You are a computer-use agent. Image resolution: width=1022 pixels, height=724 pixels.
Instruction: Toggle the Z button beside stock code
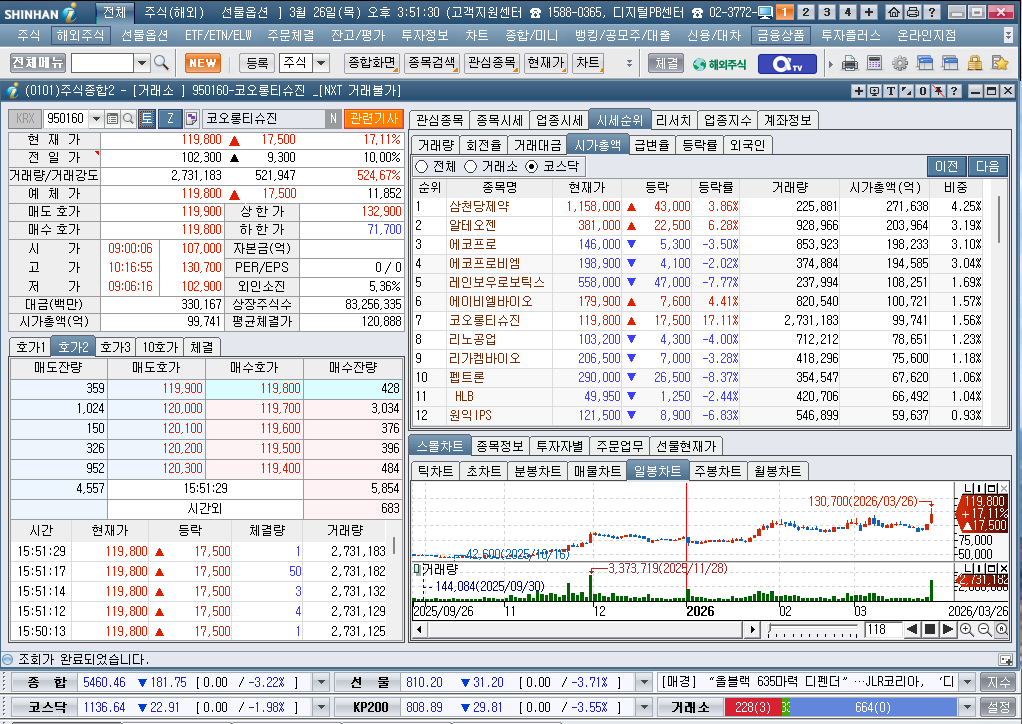(170, 119)
